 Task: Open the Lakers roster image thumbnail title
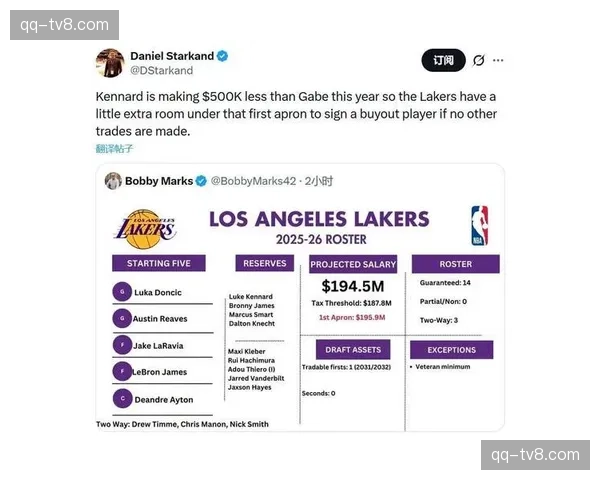319,219
